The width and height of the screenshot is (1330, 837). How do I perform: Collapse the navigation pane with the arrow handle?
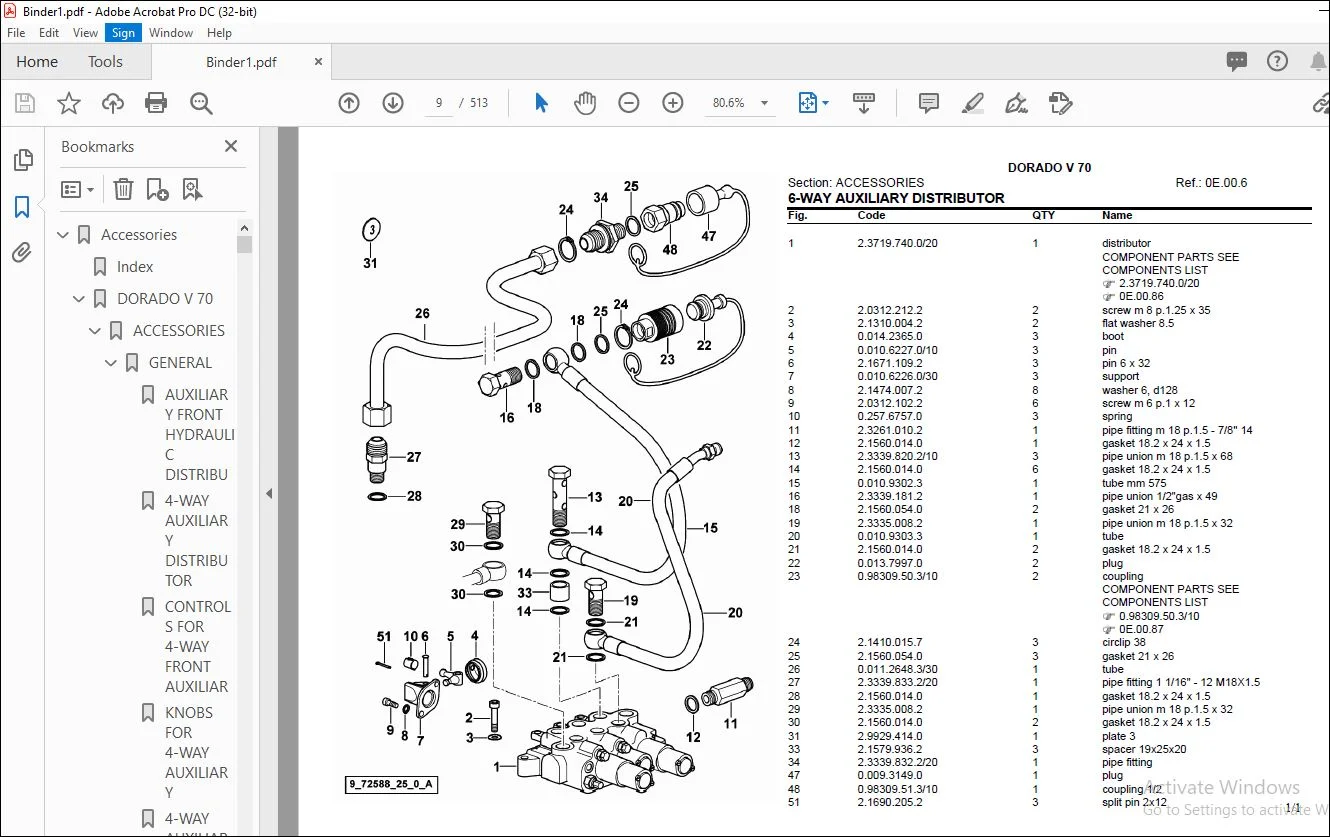pyautogui.click(x=268, y=493)
